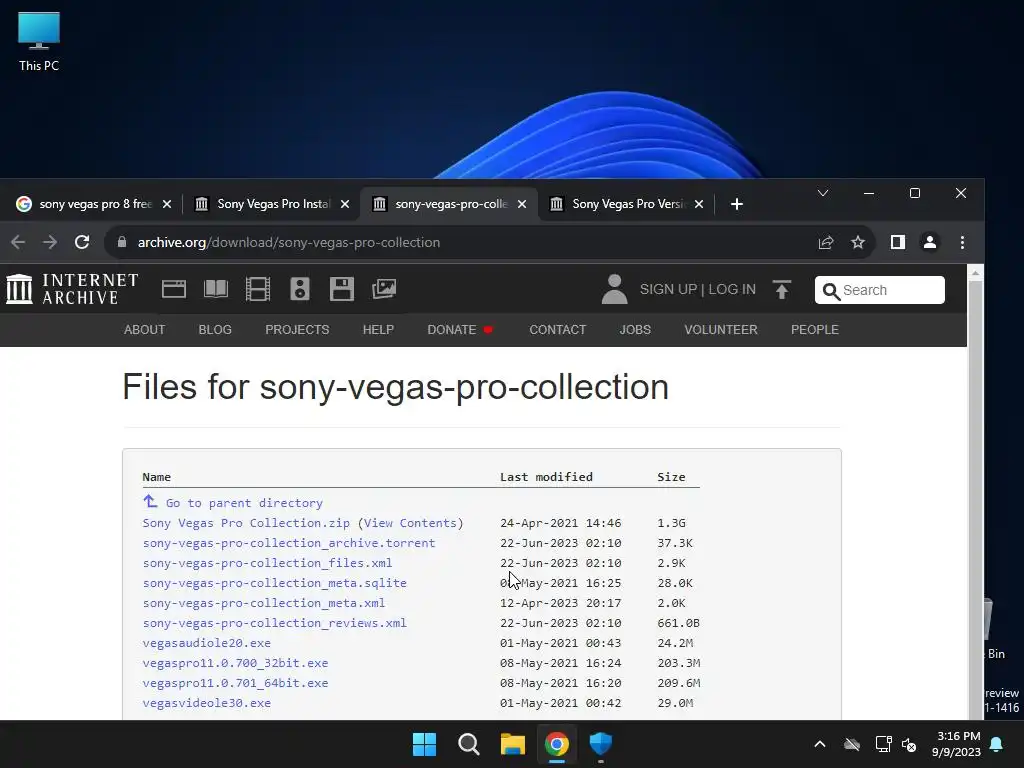1024x768 pixels.
Task: Open a new browser tab
Action: [x=737, y=204]
